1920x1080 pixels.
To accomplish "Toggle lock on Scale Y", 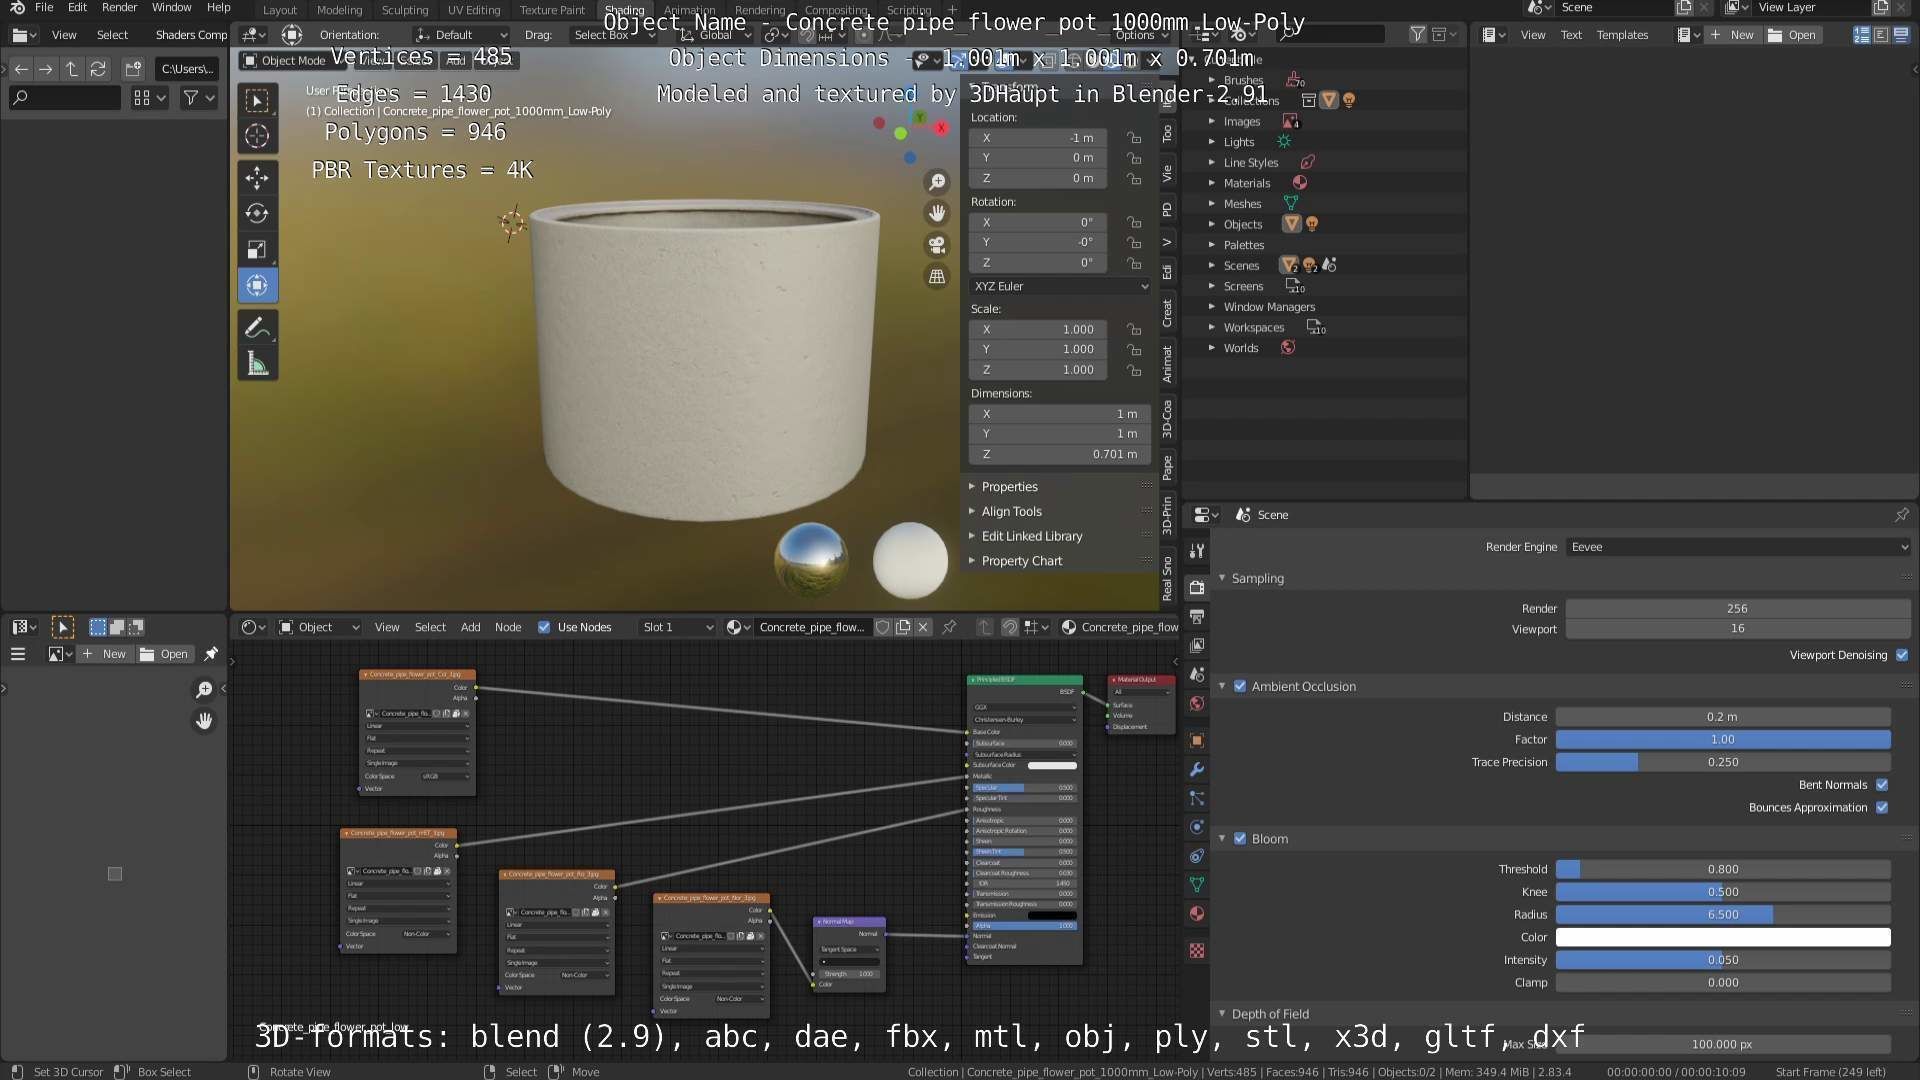I will pyautogui.click(x=1134, y=350).
